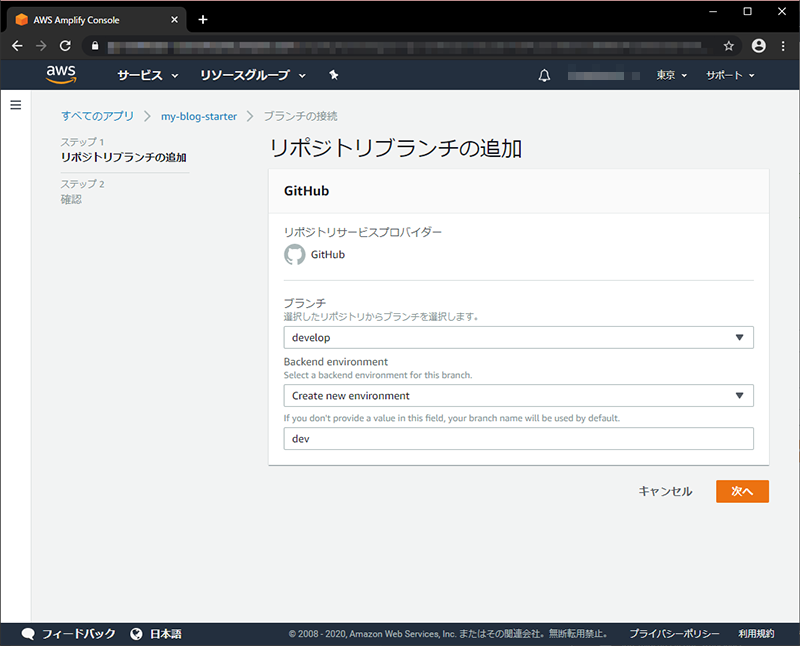Close the AWS Amplify Console tab
800x646 pixels.
click(x=174, y=19)
